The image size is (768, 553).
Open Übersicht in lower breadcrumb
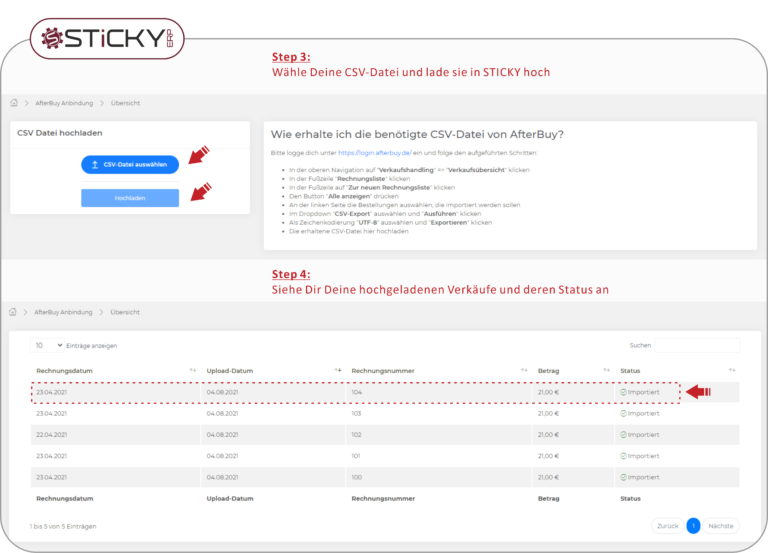(125, 312)
